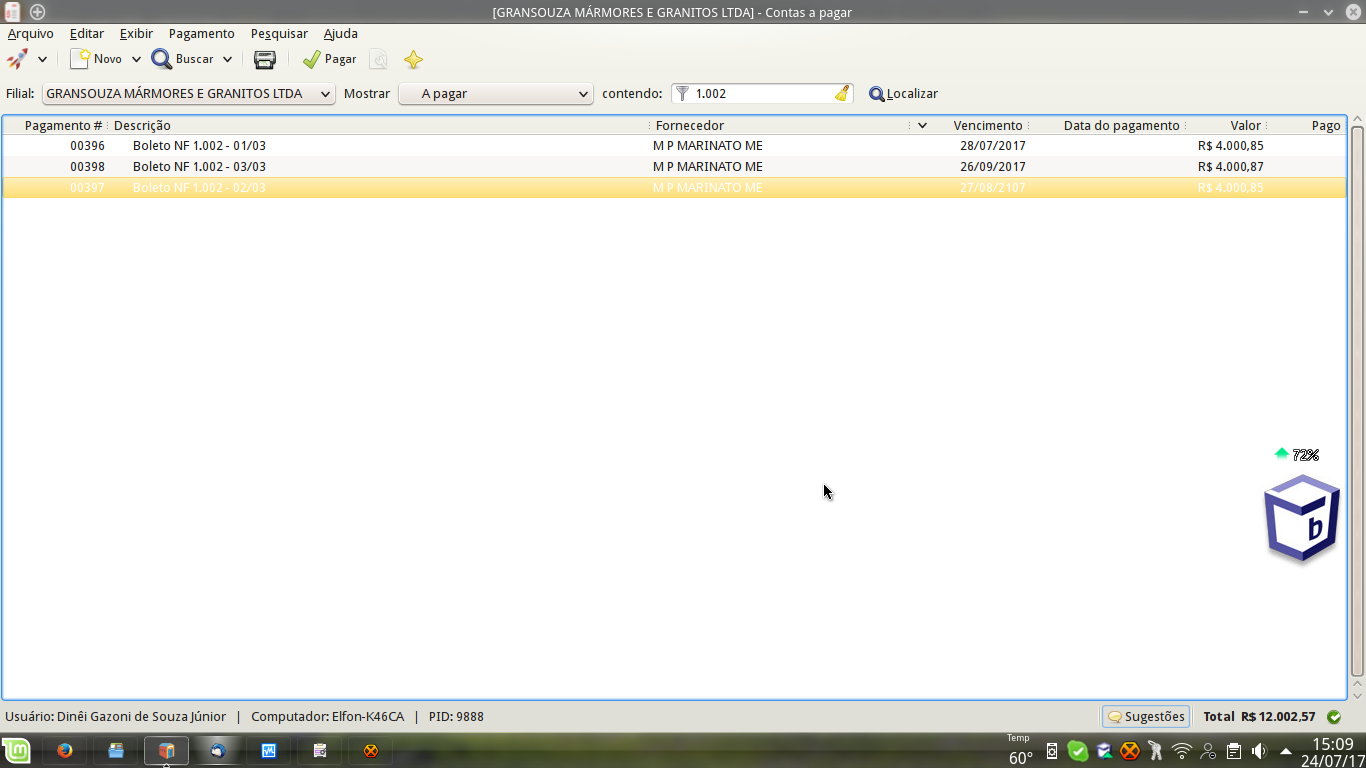This screenshot has width=1366, height=768.
Task: Open the Mostrar 'A pagar' filter dropdown
Action: coord(496,93)
